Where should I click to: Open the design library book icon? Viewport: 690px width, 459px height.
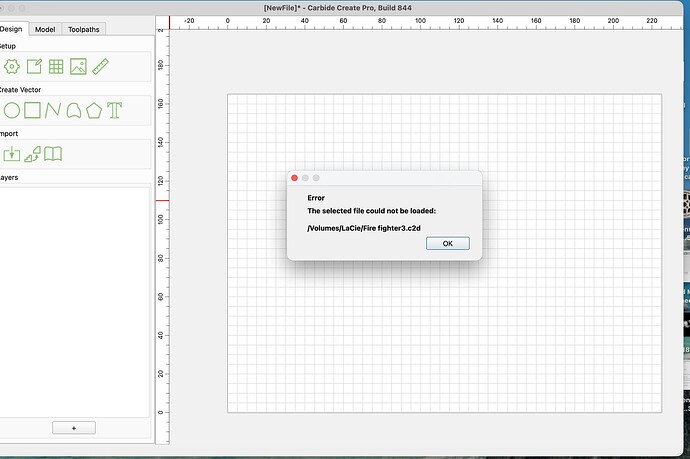point(53,154)
